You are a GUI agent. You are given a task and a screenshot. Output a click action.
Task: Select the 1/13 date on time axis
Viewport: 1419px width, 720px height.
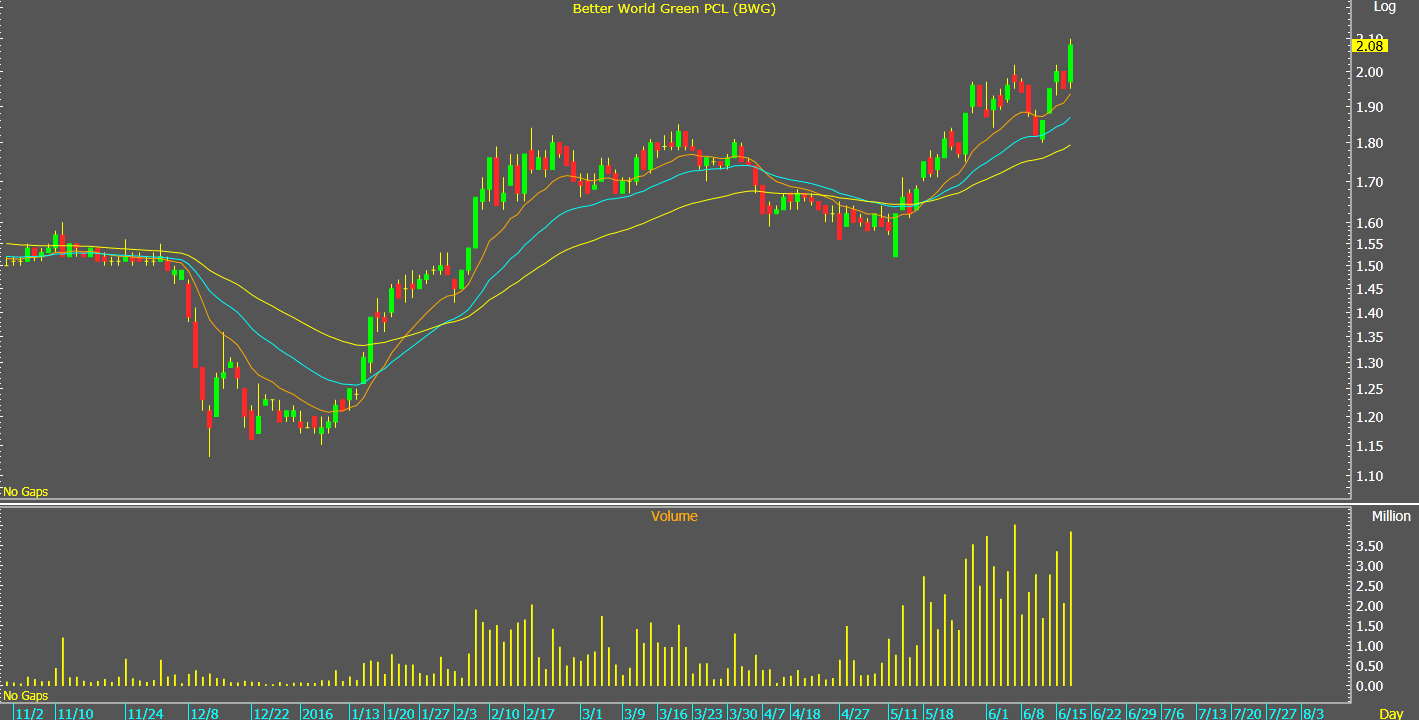365,713
